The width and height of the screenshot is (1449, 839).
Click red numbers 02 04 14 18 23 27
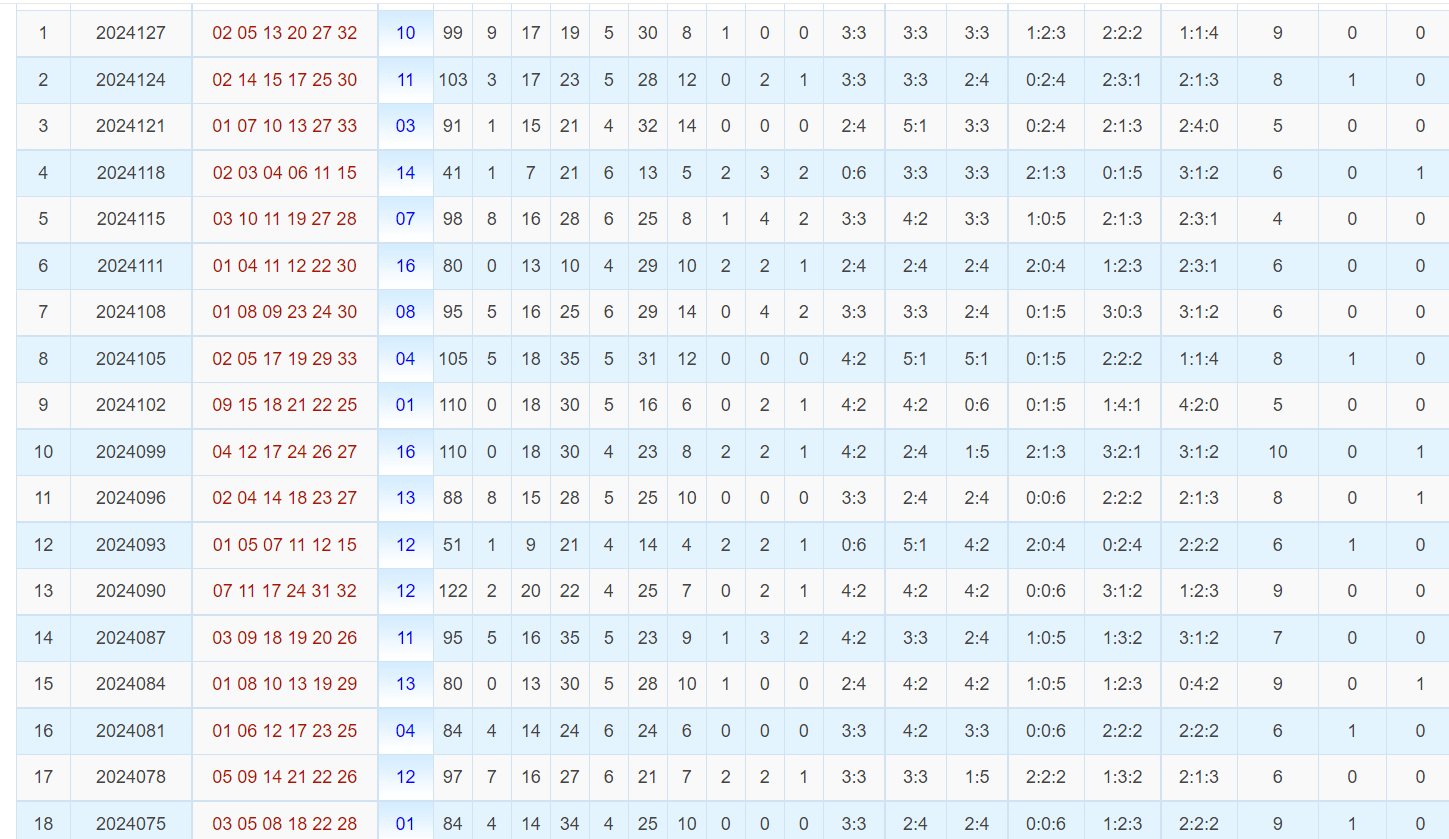tap(285, 498)
